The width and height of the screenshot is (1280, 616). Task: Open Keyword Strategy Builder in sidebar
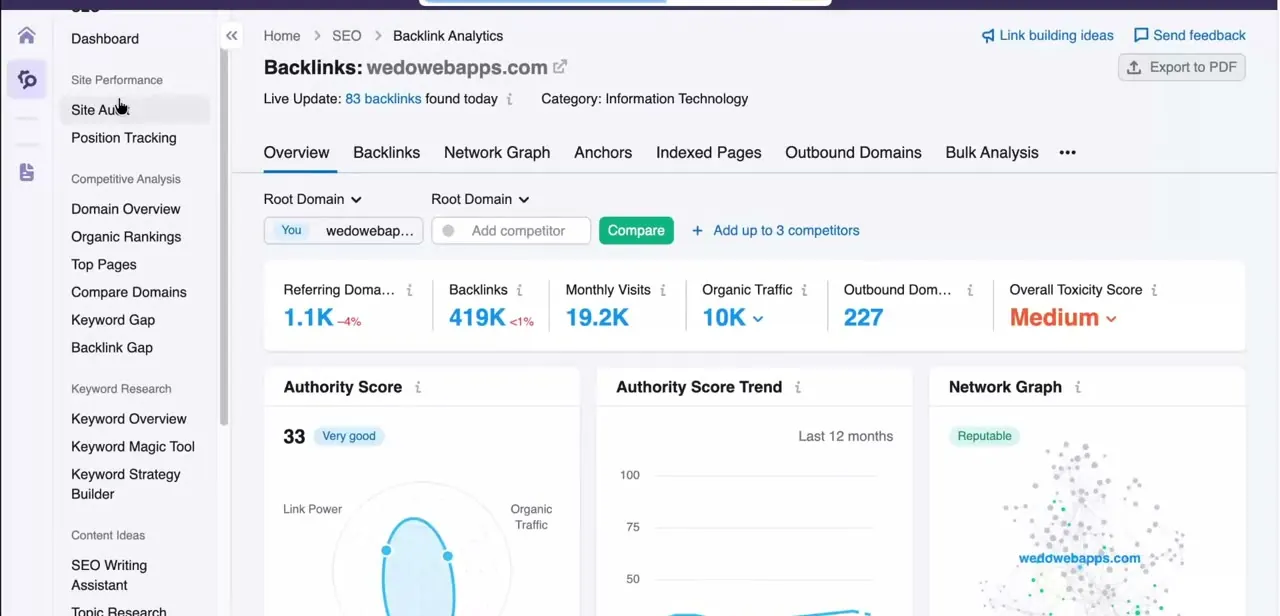(x=126, y=484)
